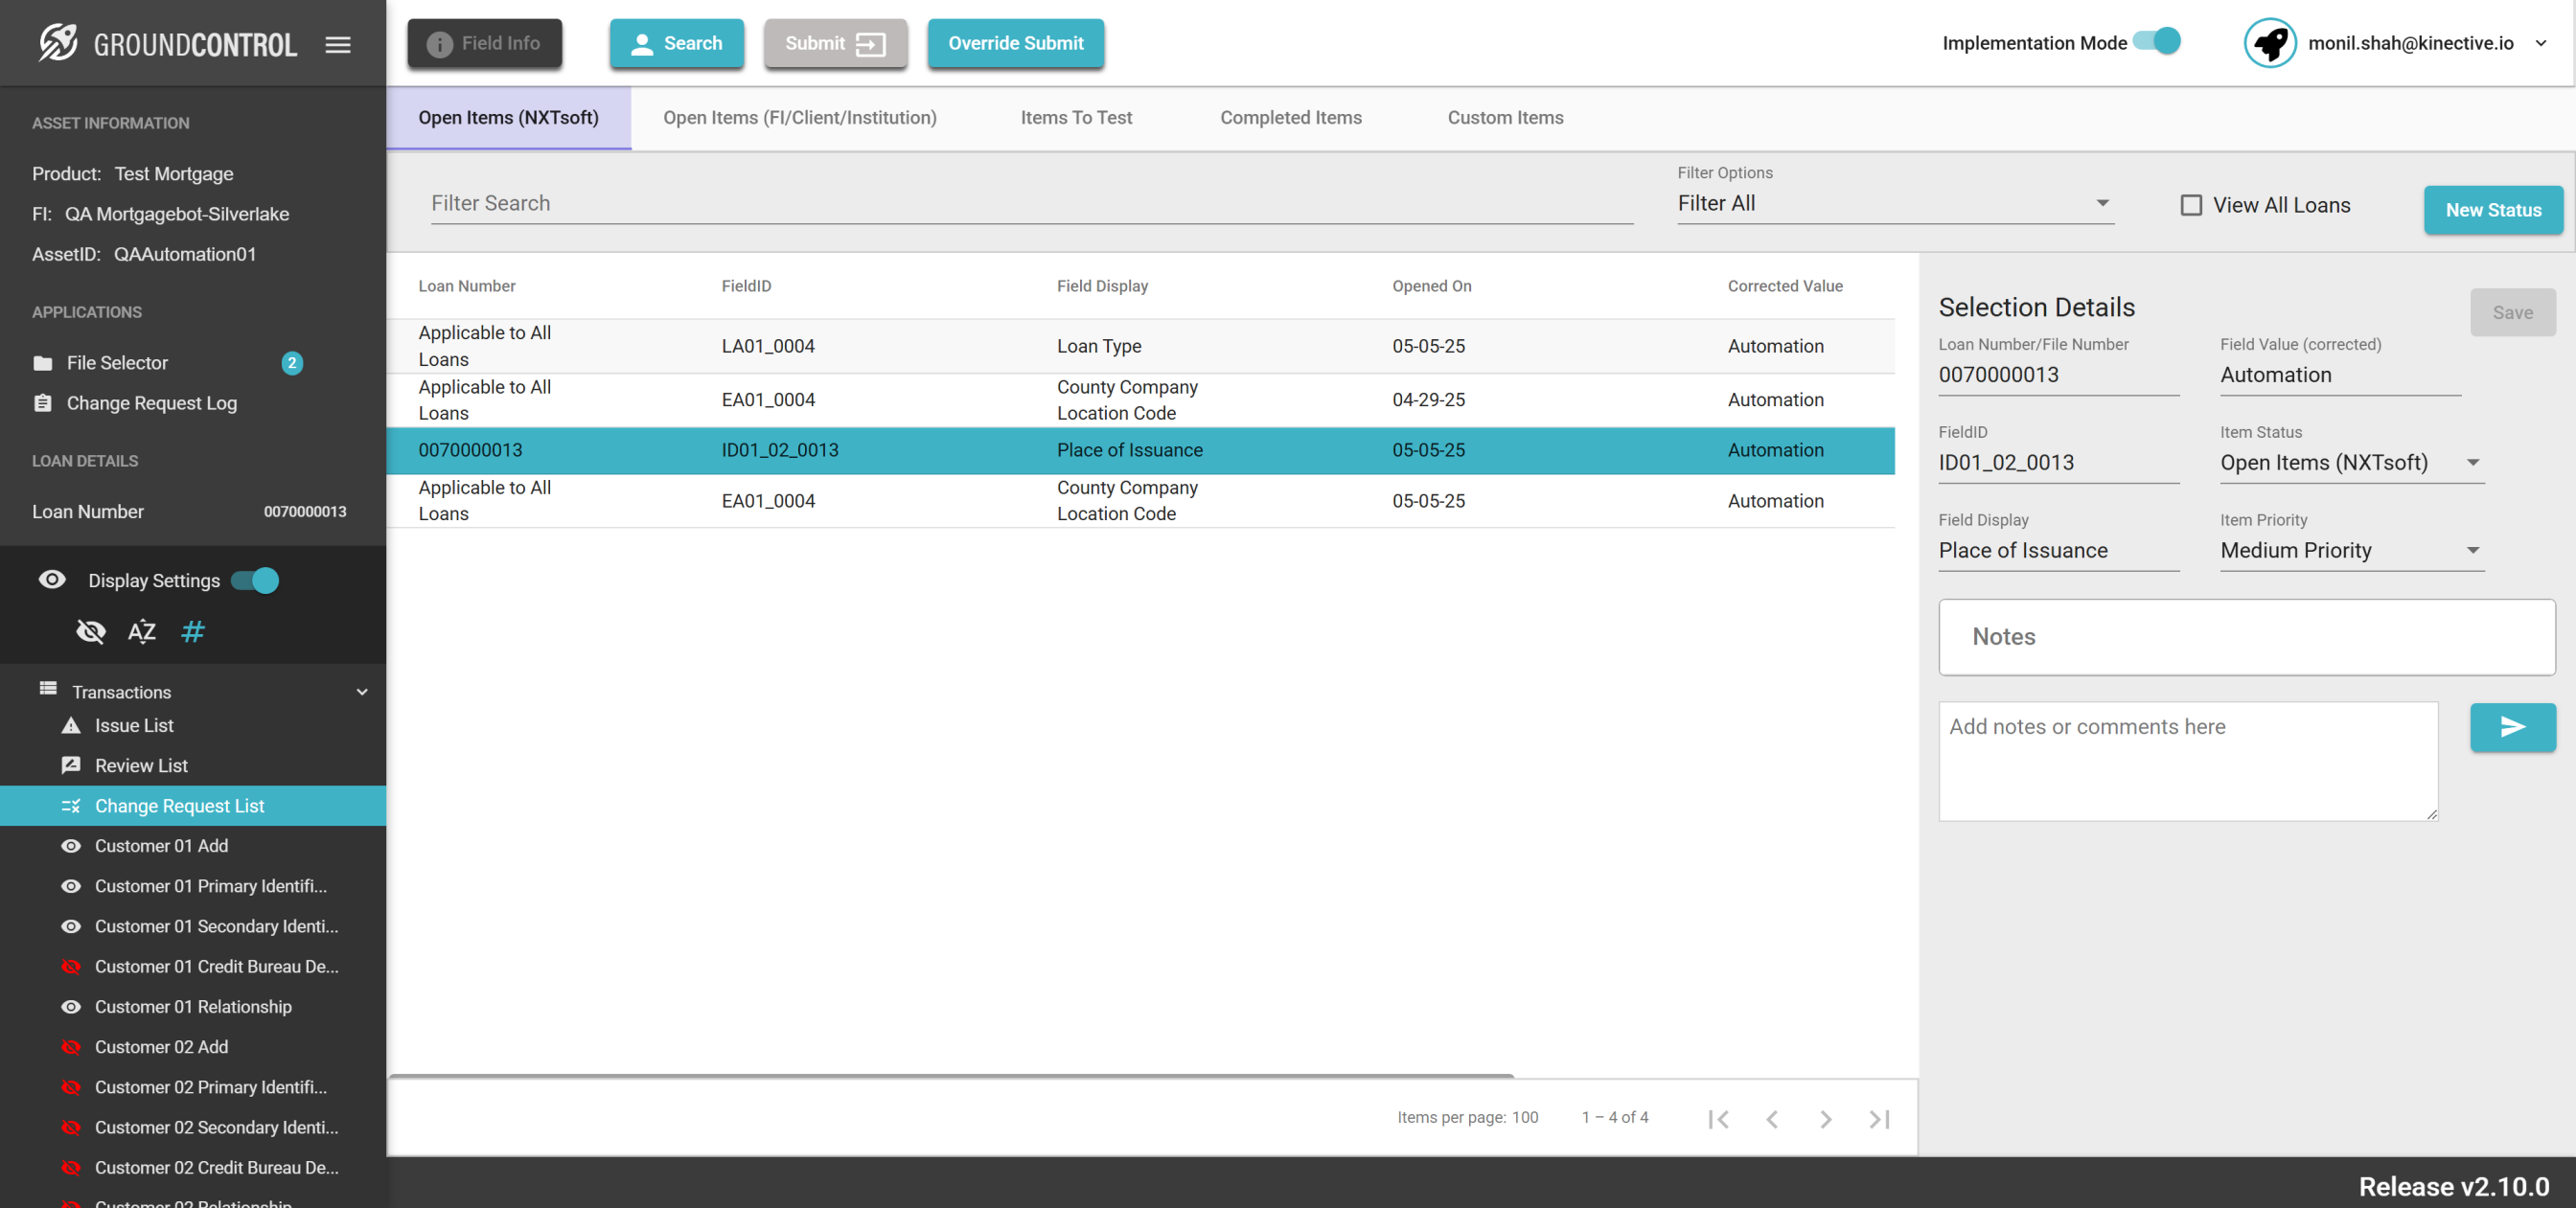Click the hide-all crossed eye icon
The height and width of the screenshot is (1208, 2576).
[x=91, y=631]
